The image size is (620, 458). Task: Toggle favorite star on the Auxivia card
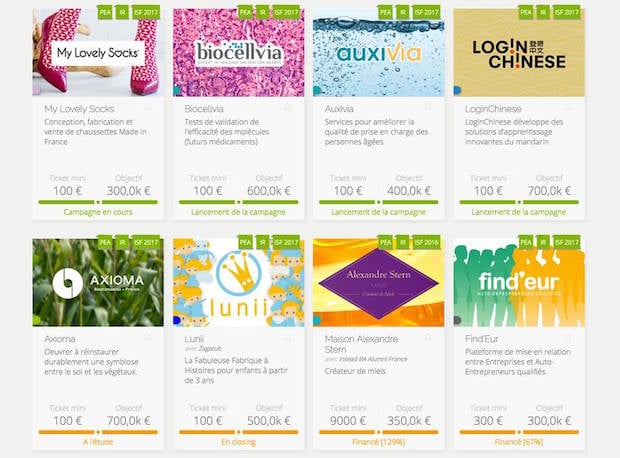click(428, 107)
